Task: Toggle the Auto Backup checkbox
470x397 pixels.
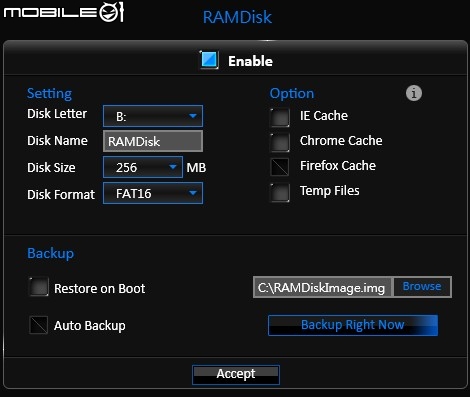Action: click(x=39, y=325)
